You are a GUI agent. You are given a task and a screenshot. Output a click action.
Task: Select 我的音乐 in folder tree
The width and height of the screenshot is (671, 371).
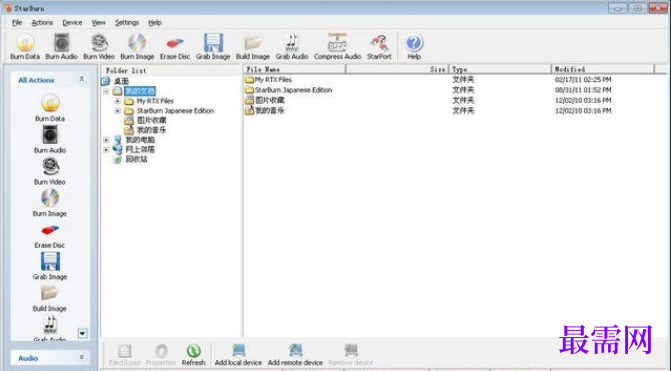tap(151, 130)
